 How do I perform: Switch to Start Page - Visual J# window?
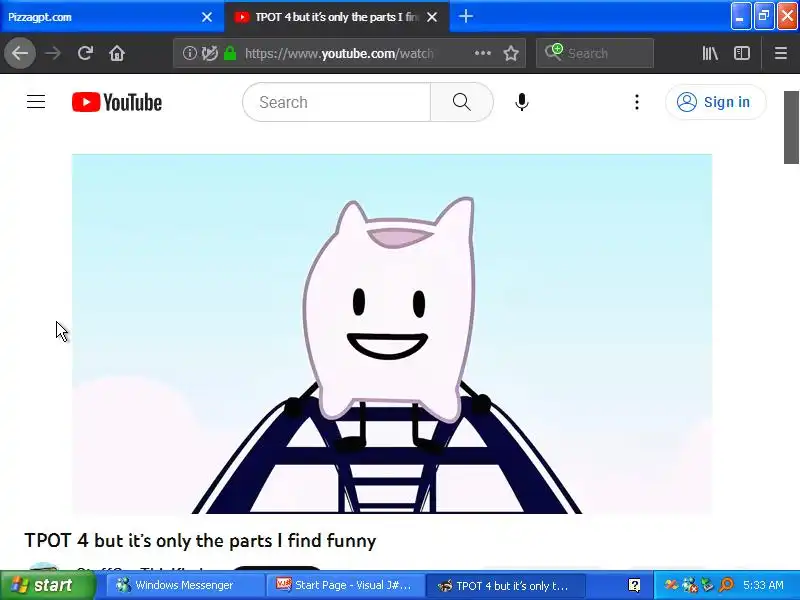click(345, 585)
